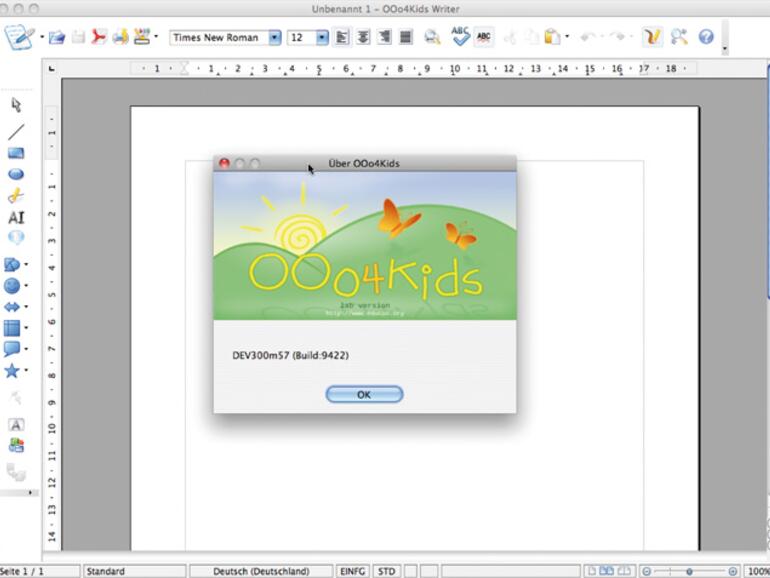770x578 pixels.
Task: Open the Flowchart shapes dropdown
Action: [27, 328]
